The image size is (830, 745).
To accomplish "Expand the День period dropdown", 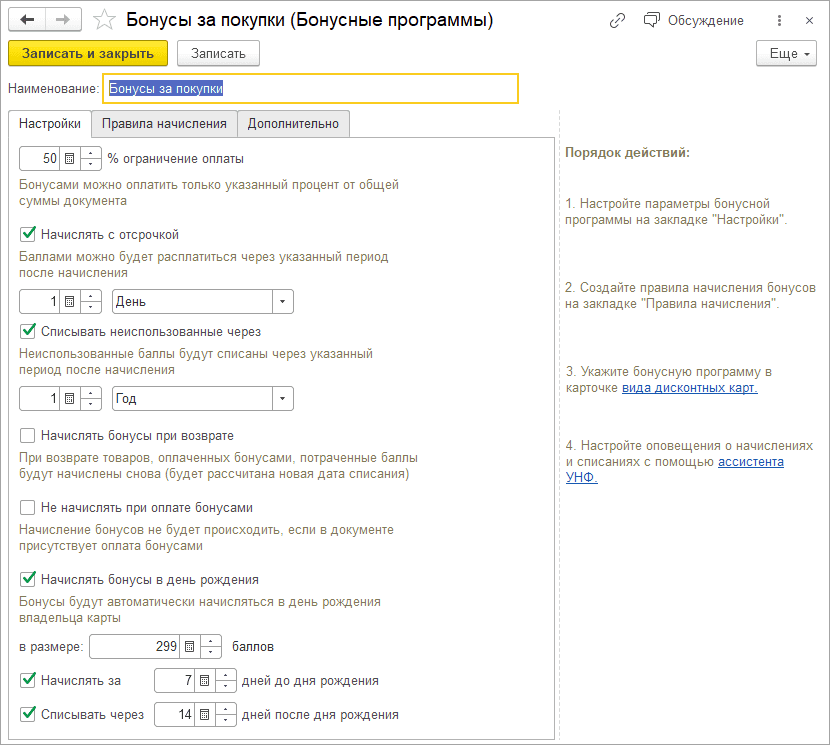I will click(x=283, y=302).
